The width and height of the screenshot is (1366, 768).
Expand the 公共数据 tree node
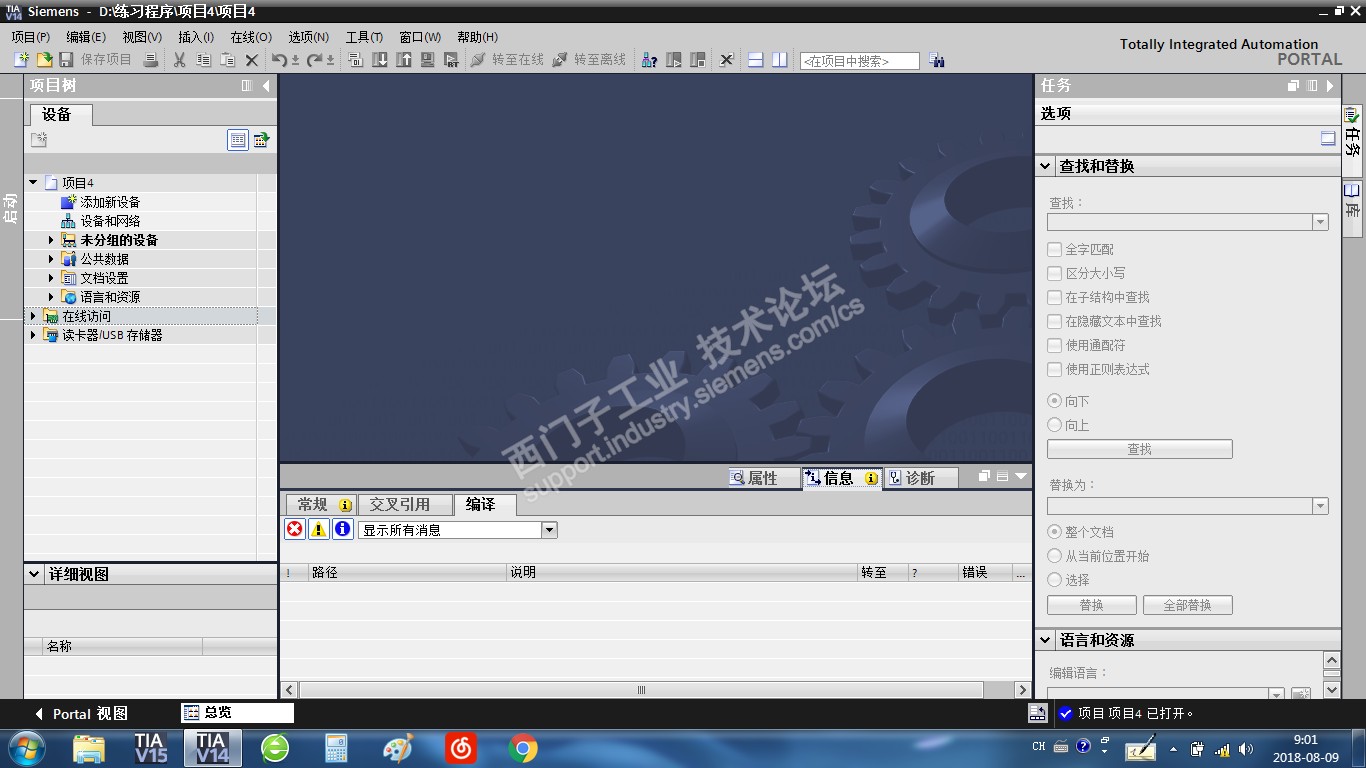coord(52,259)
